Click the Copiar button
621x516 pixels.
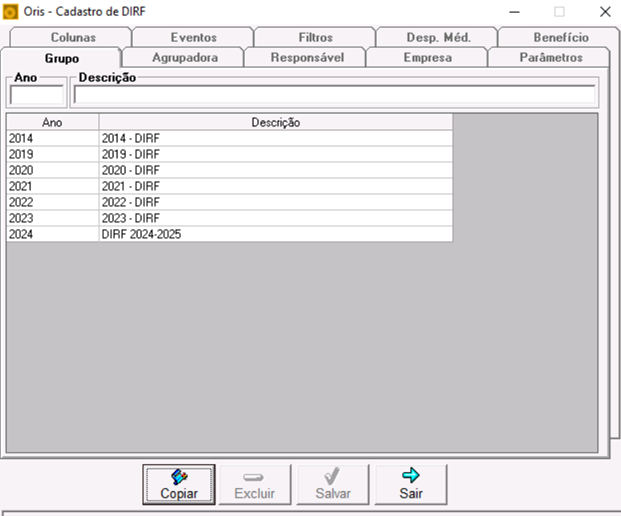click(179, 484)
